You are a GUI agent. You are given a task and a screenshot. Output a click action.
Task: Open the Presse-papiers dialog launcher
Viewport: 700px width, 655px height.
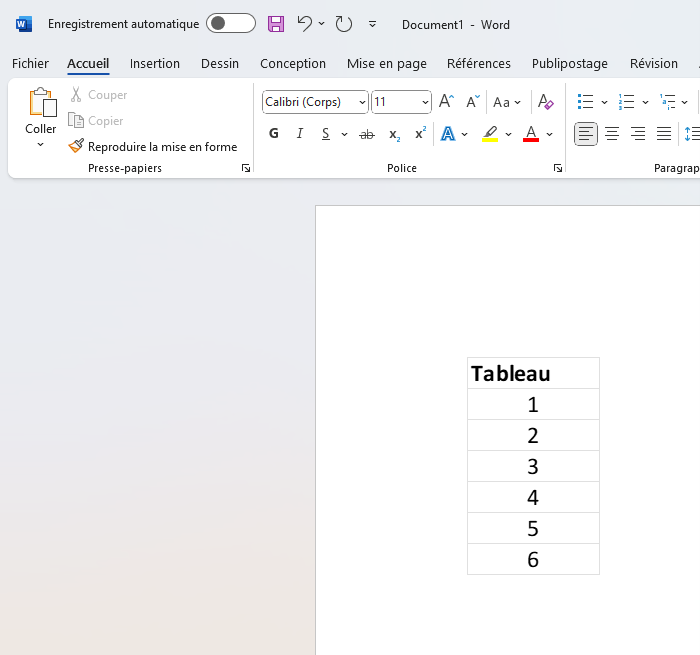[246, 168]
